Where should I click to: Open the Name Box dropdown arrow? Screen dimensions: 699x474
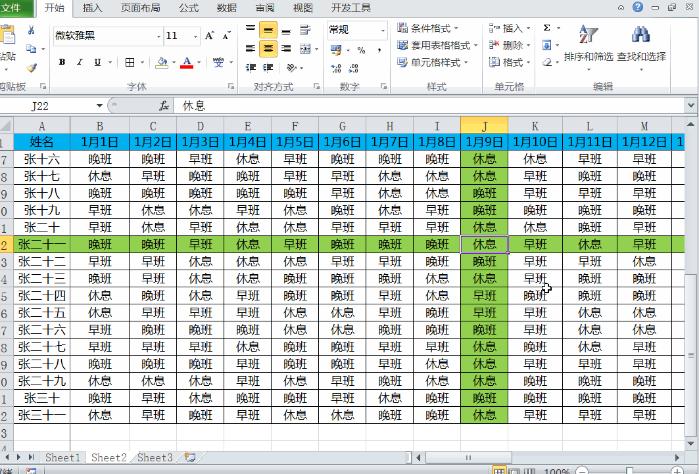tap(99, 106)
